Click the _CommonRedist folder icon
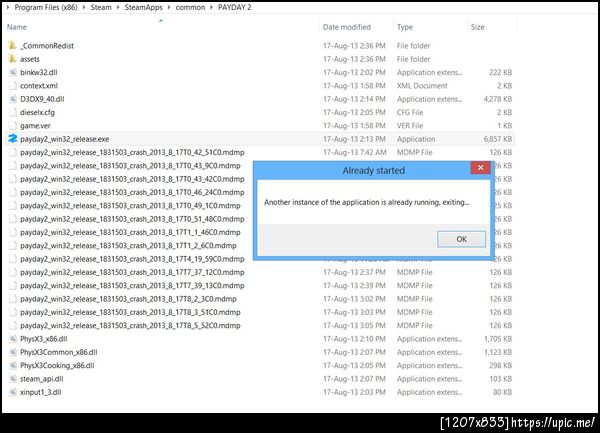 12,46
